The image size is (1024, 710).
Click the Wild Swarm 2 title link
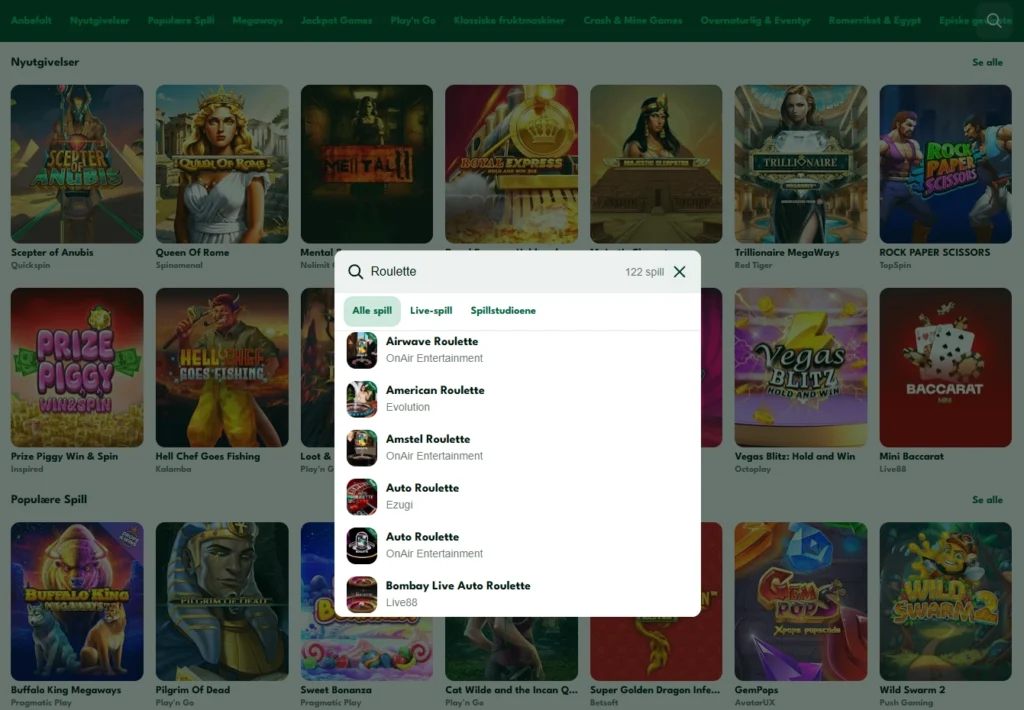[912, 690]
